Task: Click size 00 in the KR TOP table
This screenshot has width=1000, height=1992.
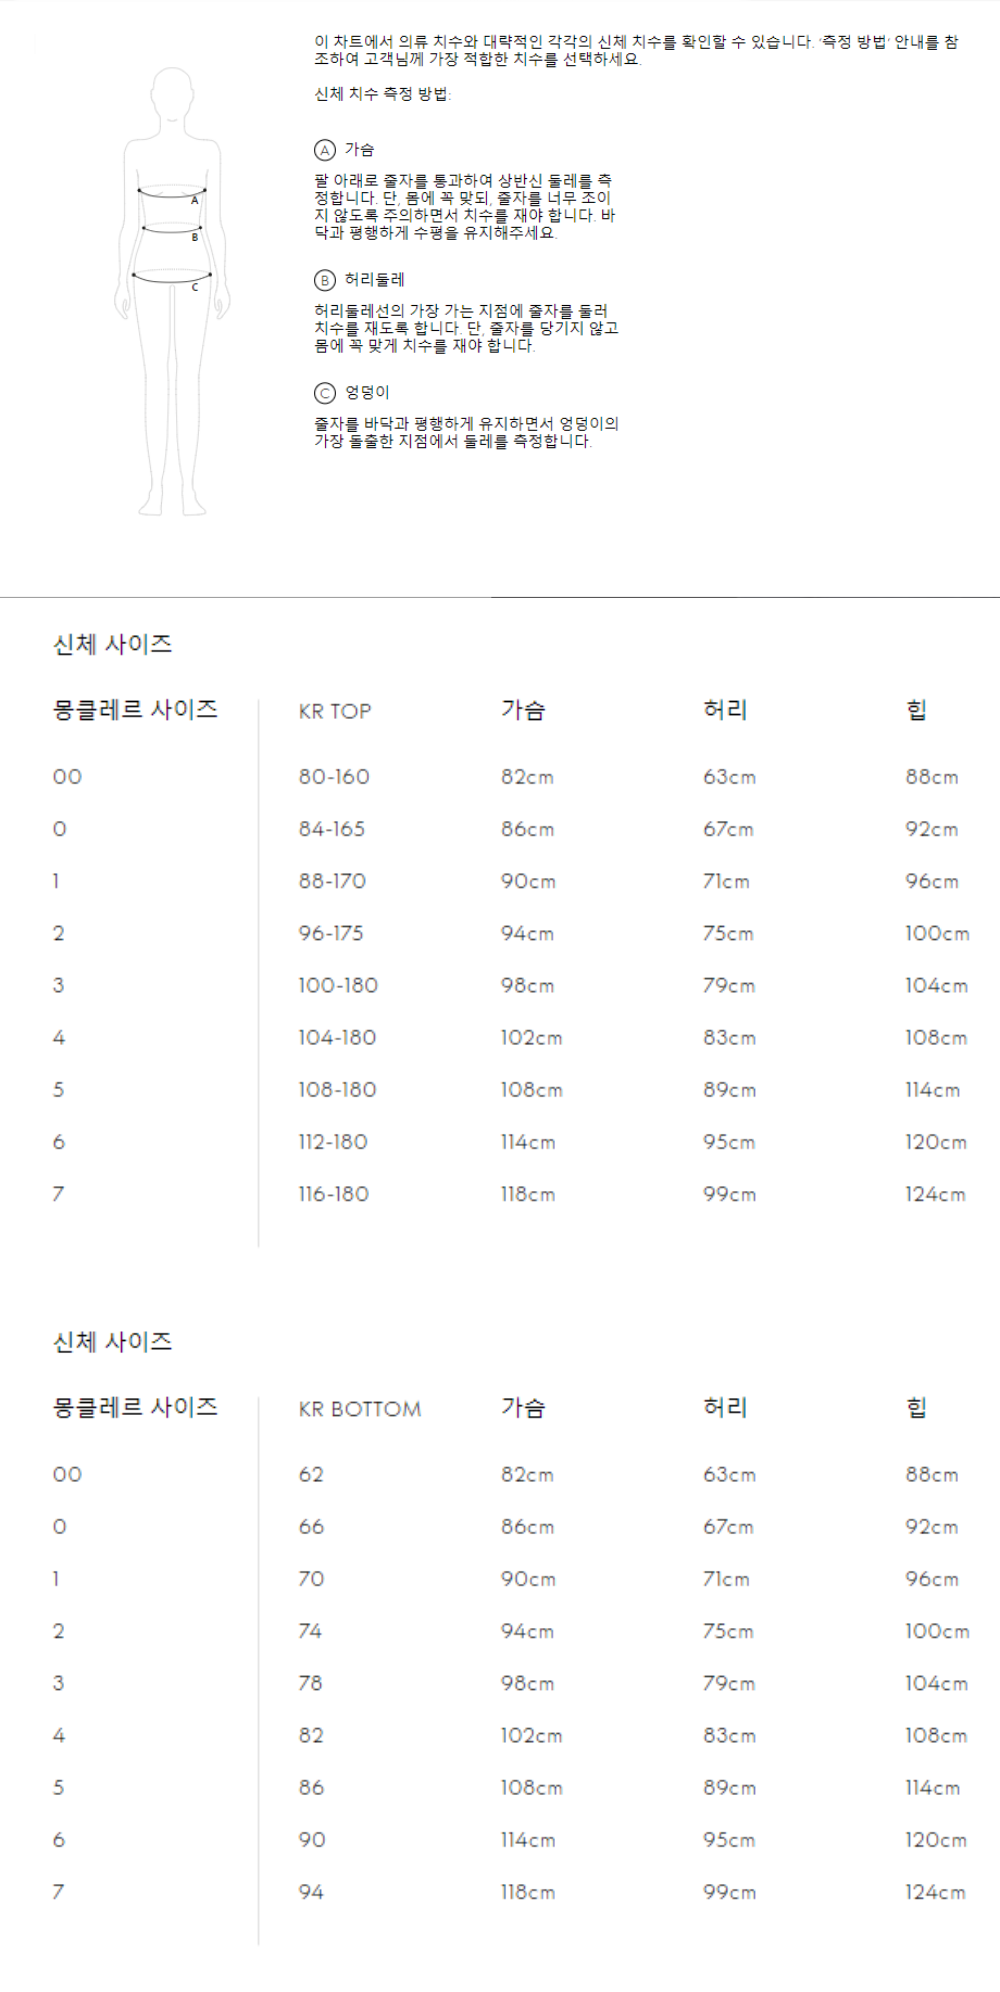Action: click(x=67, y=777)
